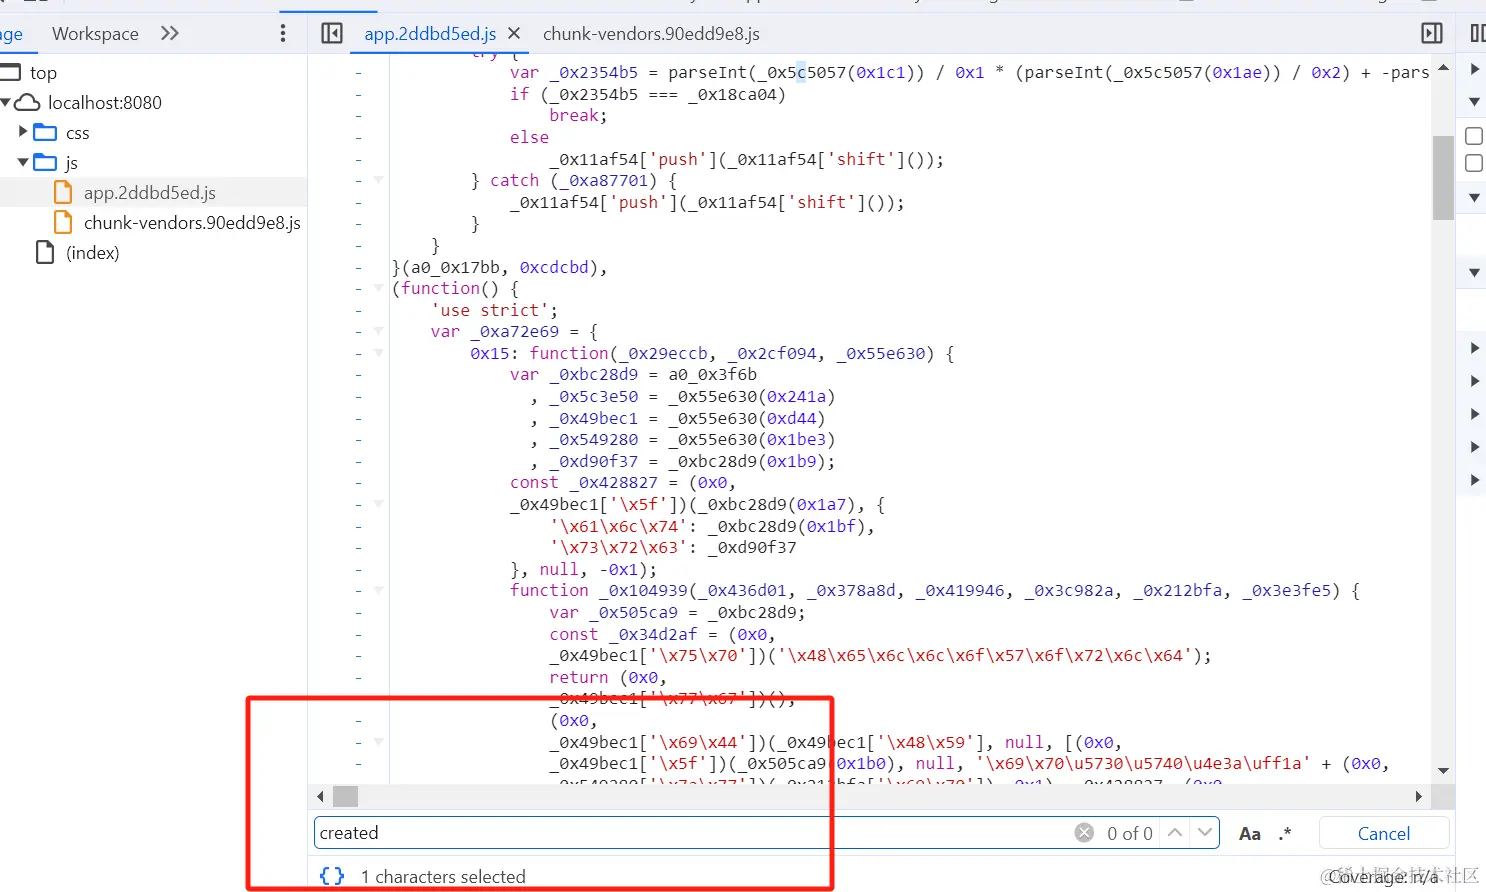Switch to the chunk-vendors.90edd9e8.js editor tab
1486x892 pixels.
651,33
